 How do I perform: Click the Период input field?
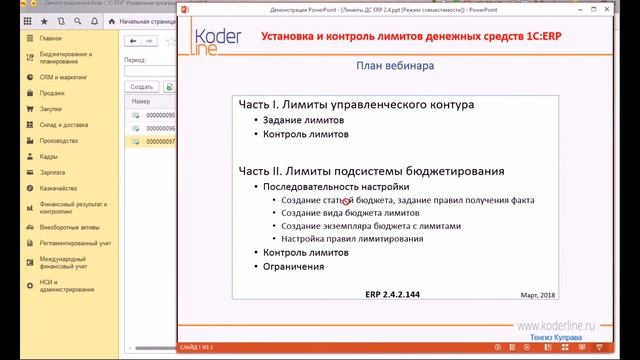150,71
